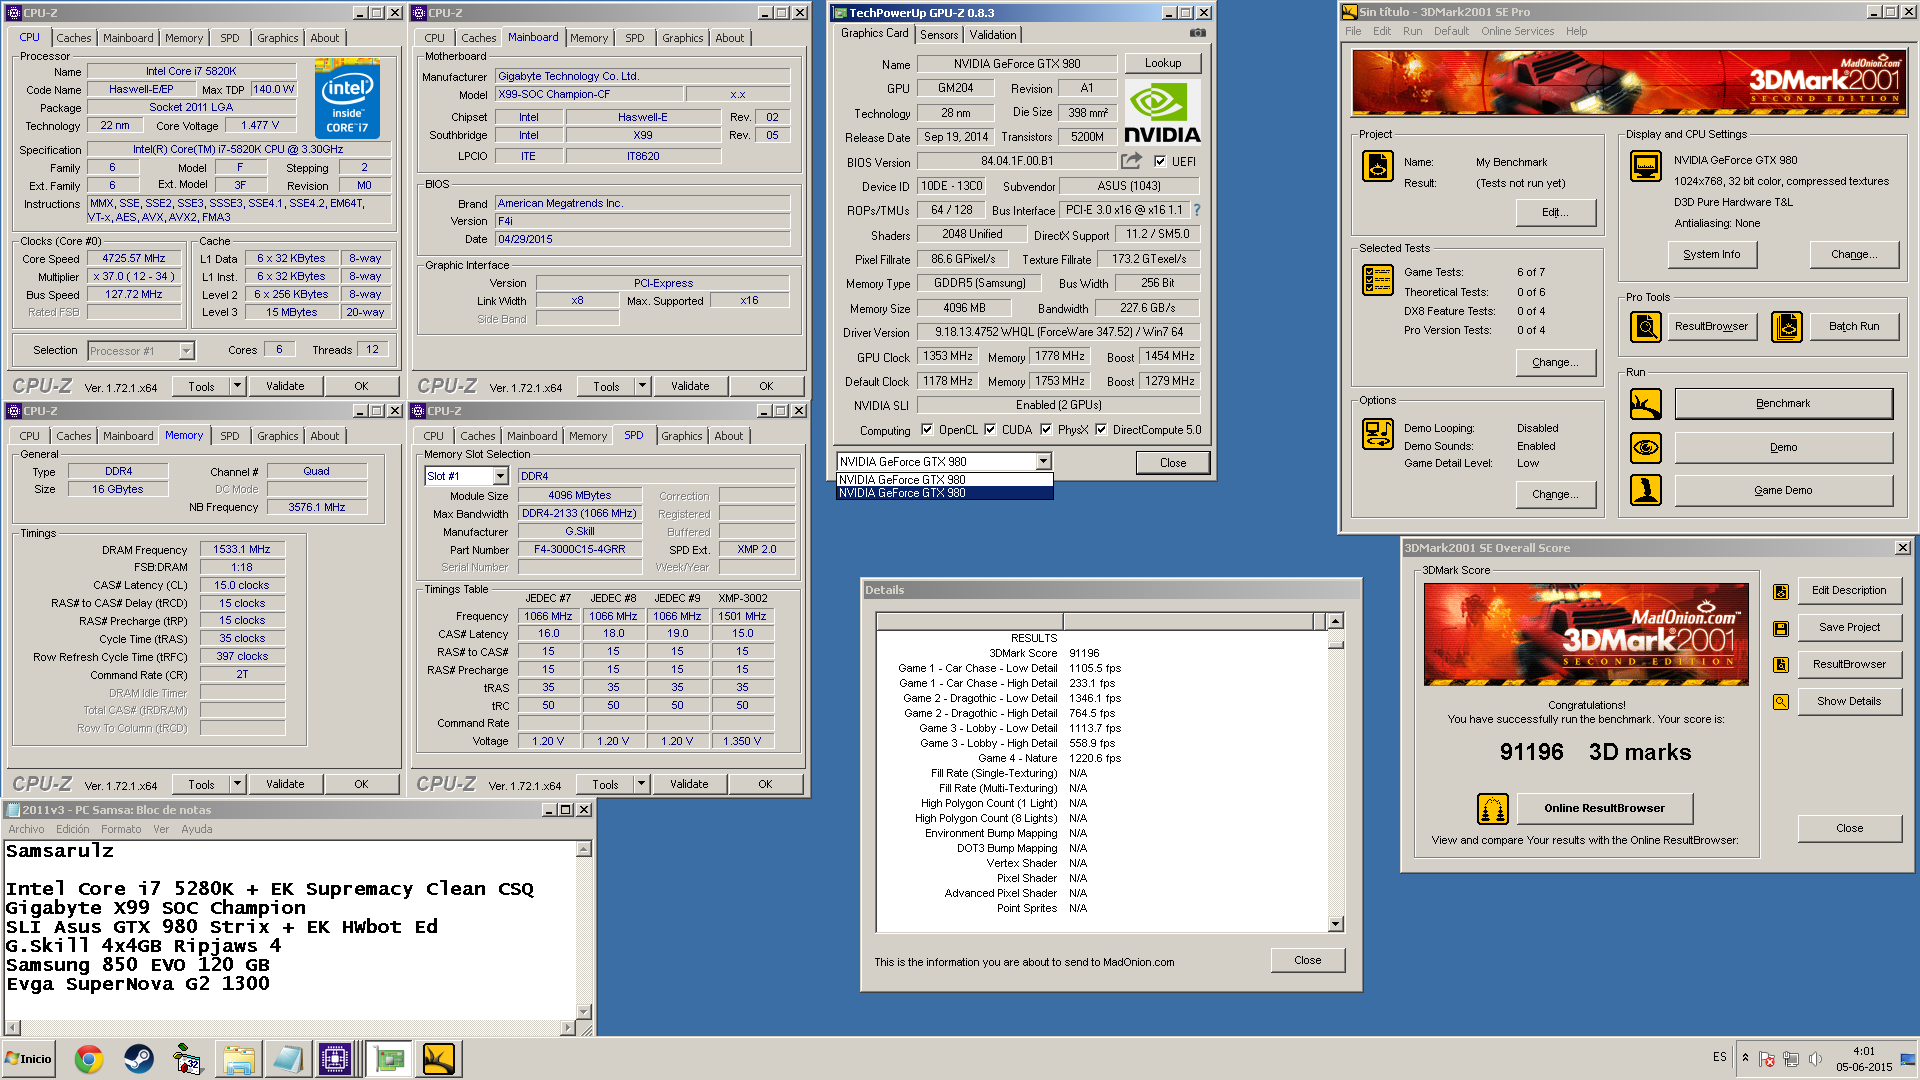Select the highlighted NVIDIA GeForce GTX 980 list entry
The image size is (1920, 1080).
944,493
